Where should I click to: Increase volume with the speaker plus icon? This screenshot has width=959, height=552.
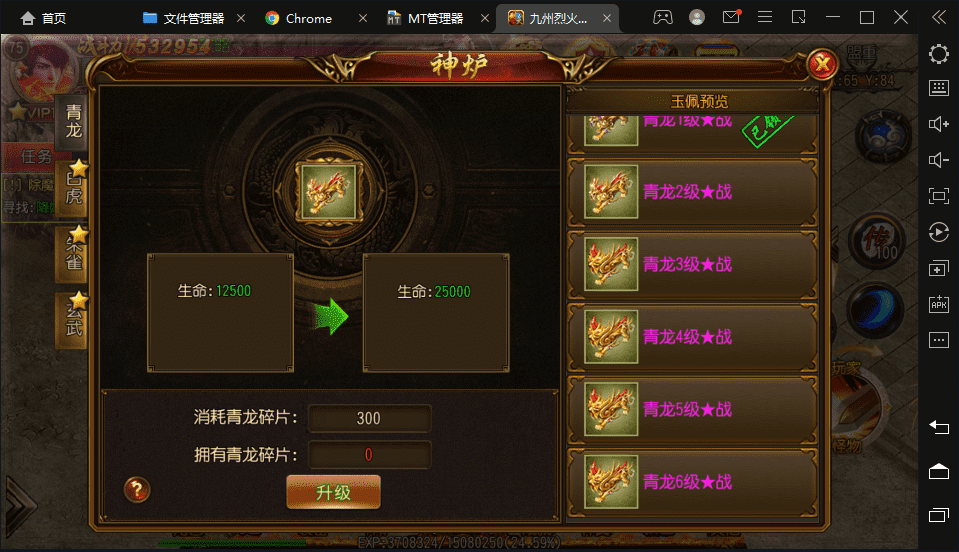939,124
